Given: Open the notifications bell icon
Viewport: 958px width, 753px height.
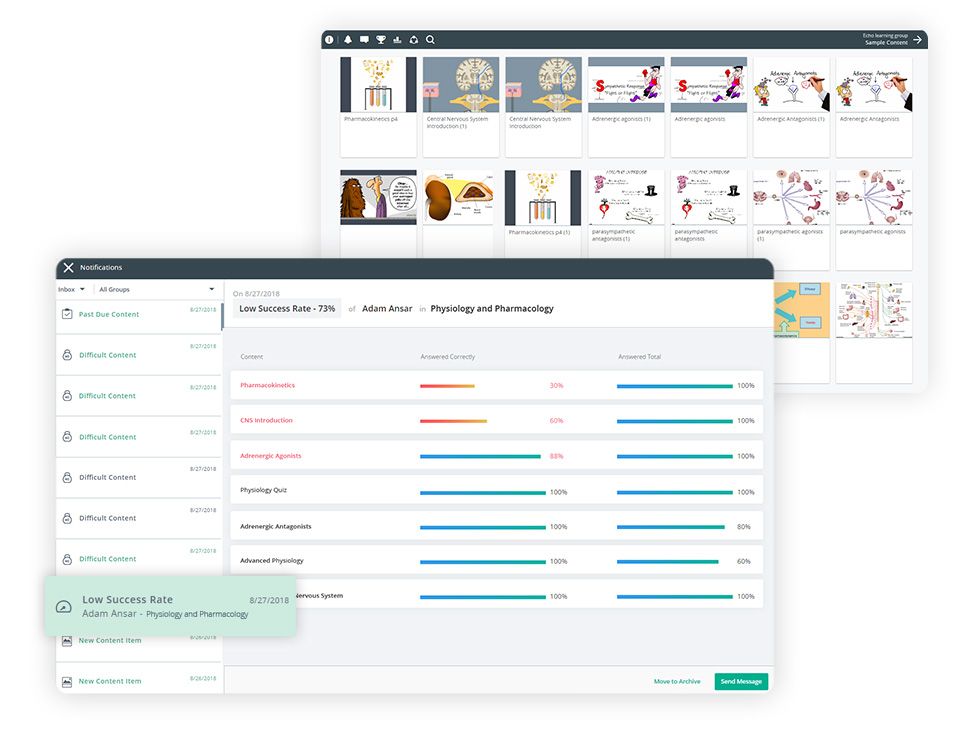Looking at the screenshot, I should (348, 39).
